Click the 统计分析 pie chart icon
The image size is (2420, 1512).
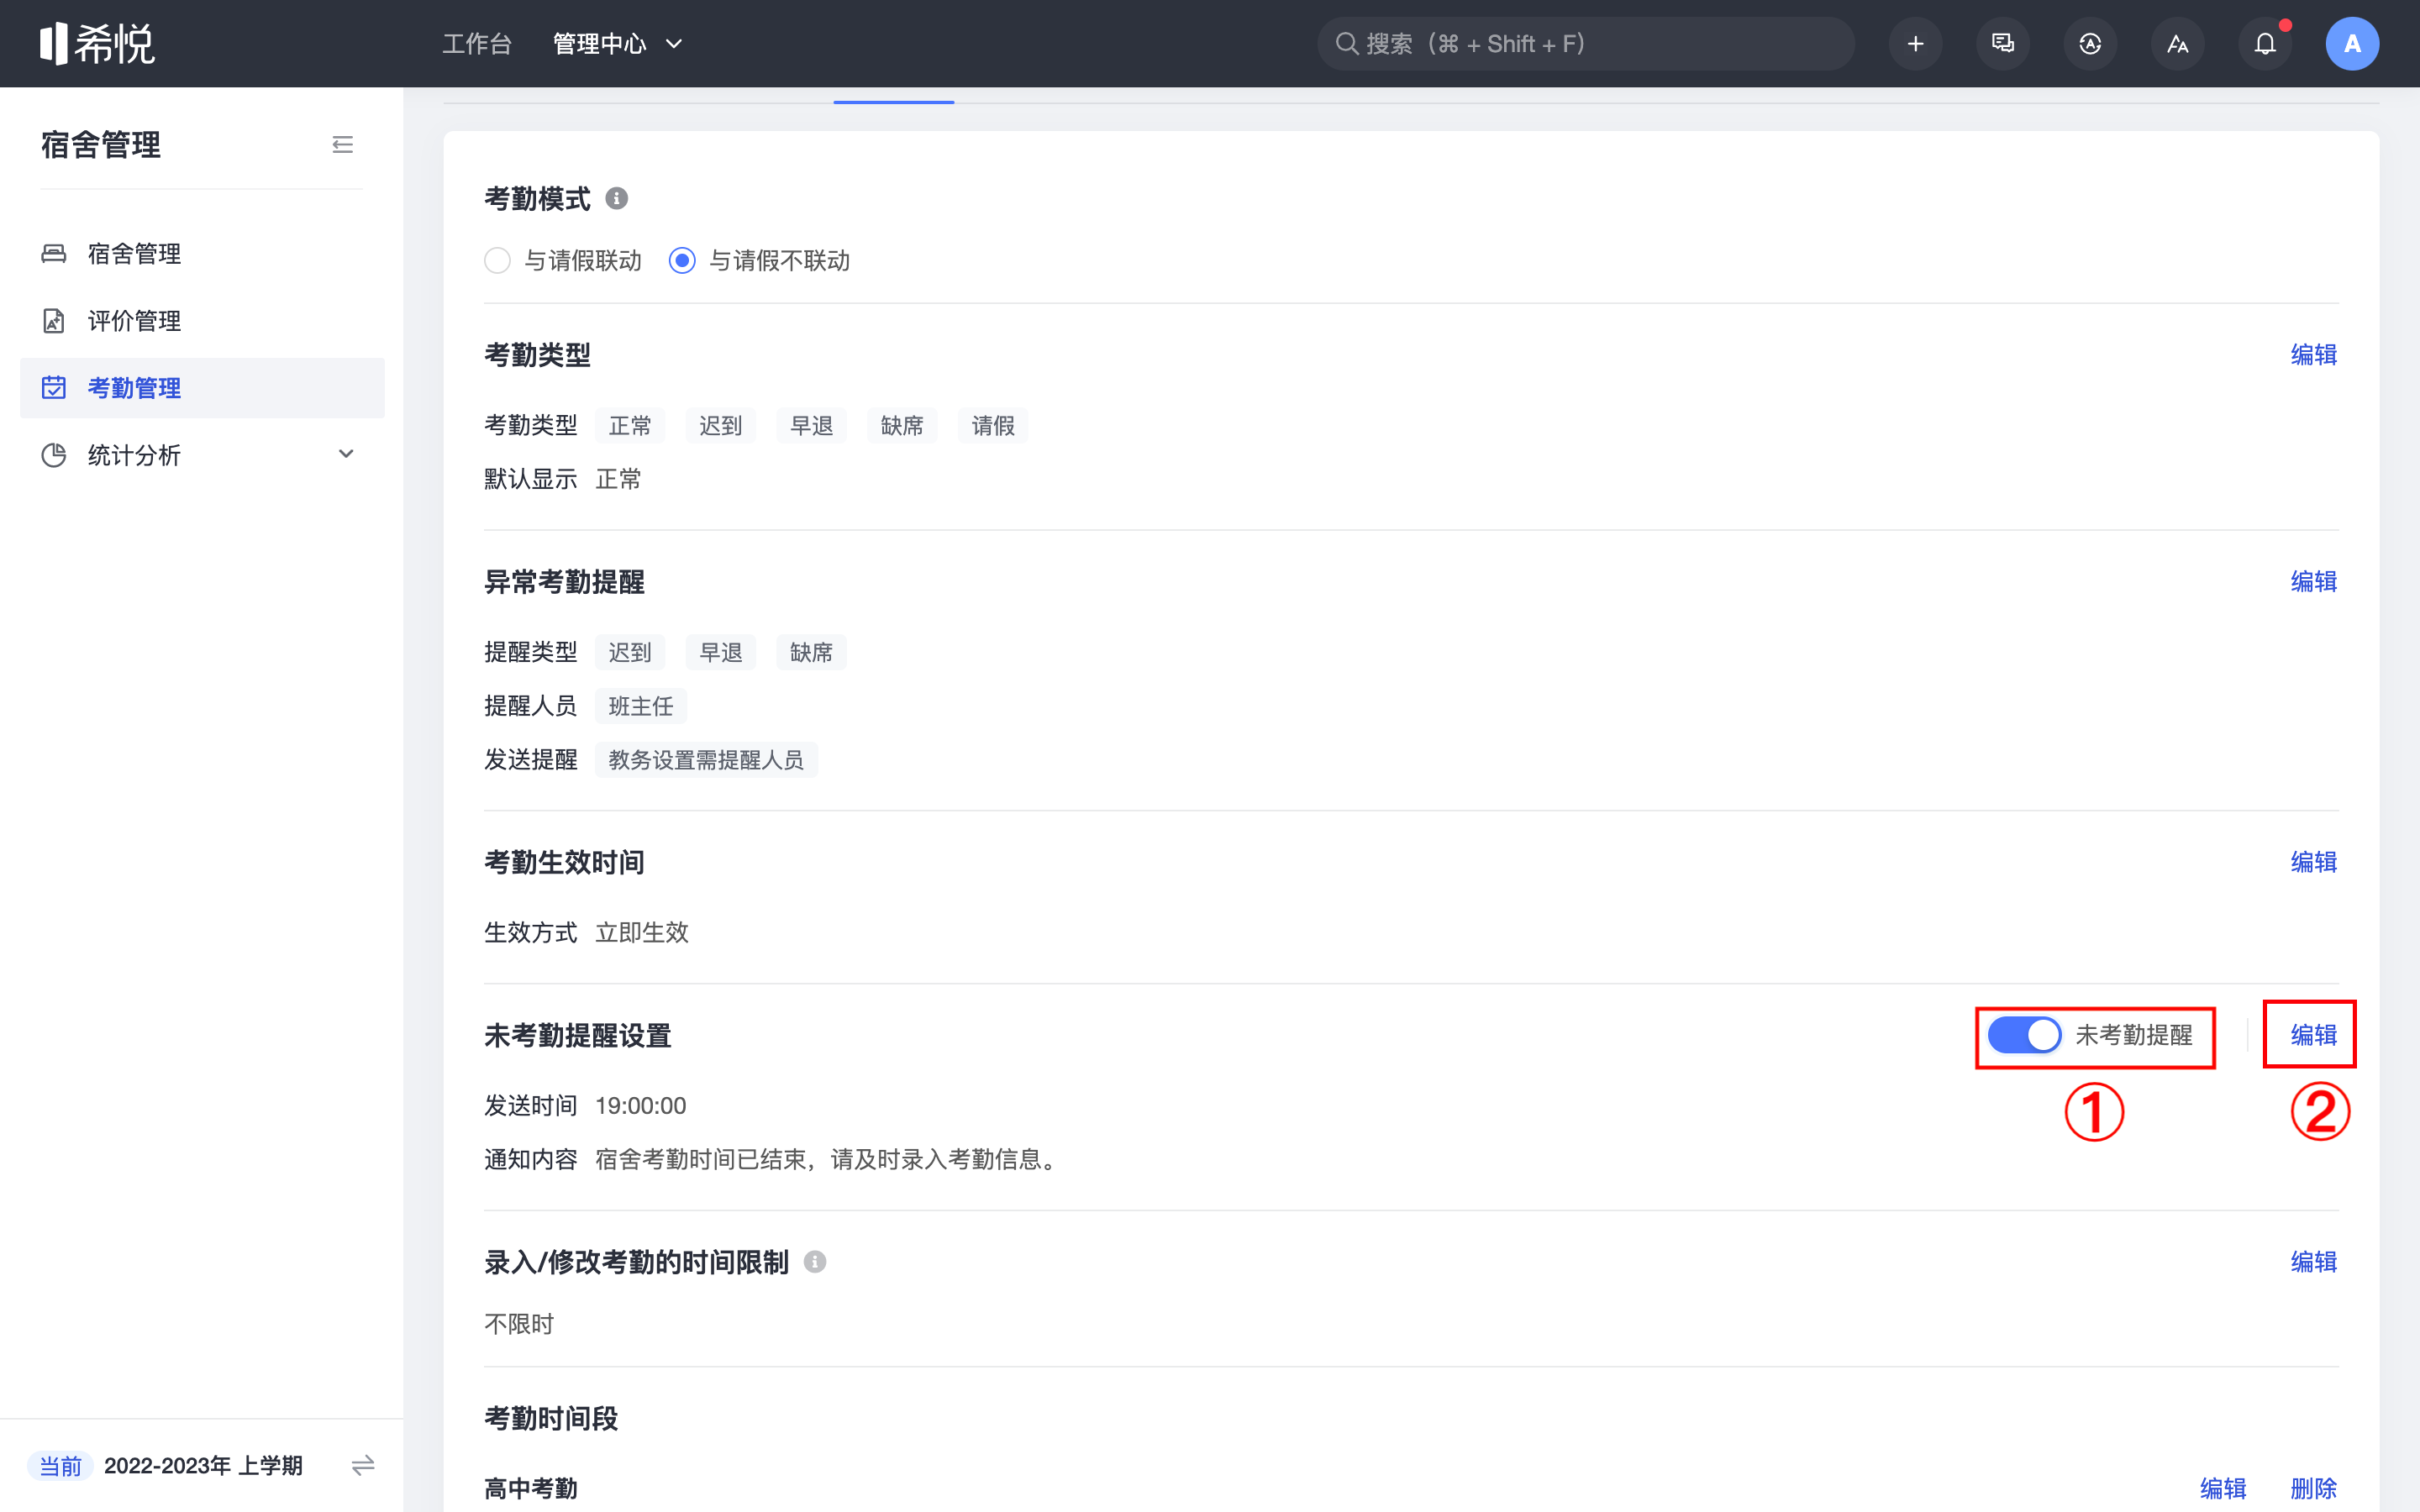[54, 455]
